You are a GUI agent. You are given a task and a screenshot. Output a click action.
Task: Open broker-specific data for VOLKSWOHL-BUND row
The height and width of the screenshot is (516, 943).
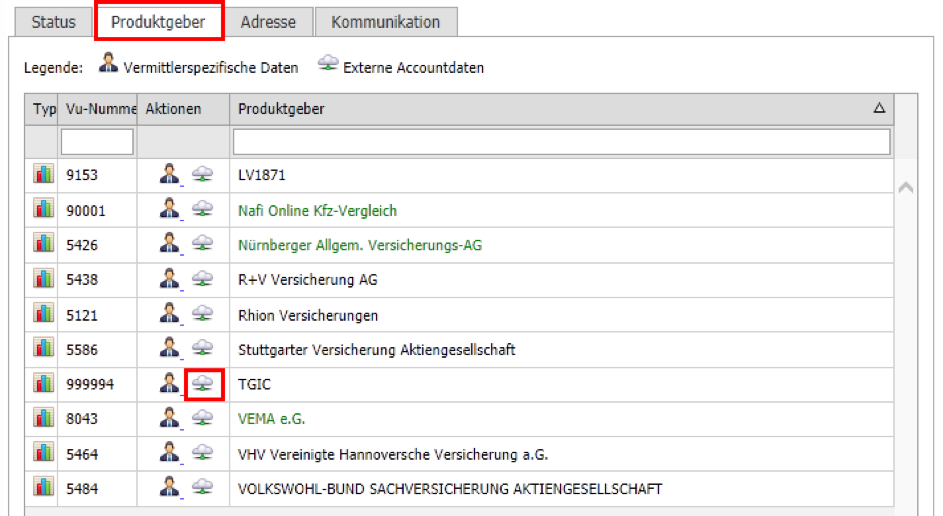point(170,488)
